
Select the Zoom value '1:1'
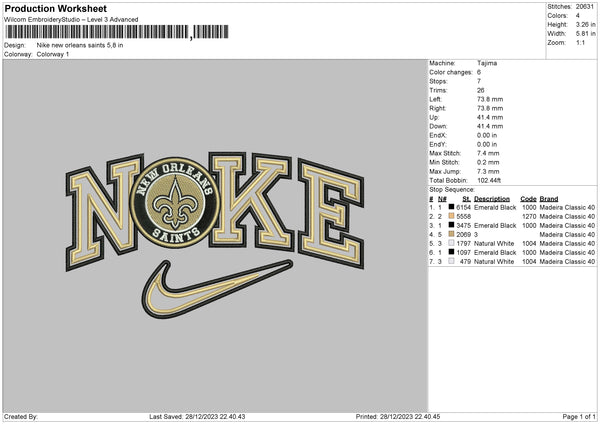580,42
